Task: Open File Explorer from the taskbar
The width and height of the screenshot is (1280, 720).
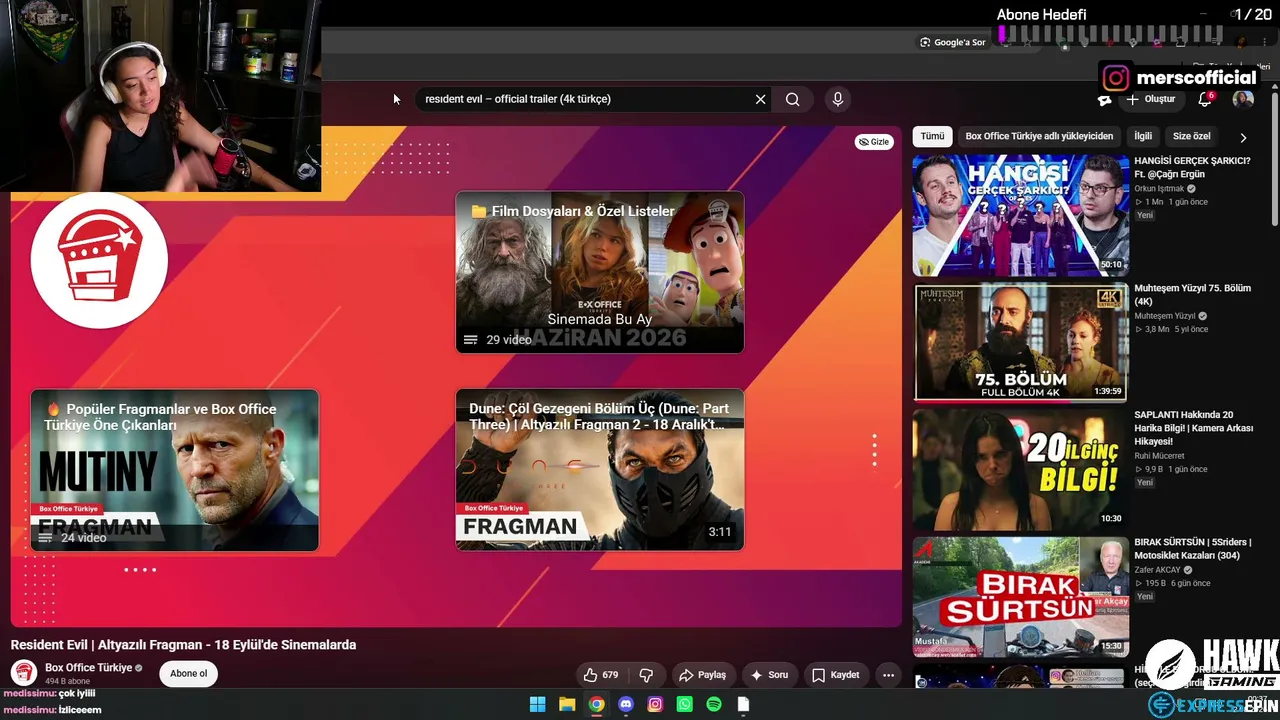Action: [x=567, y=704]
